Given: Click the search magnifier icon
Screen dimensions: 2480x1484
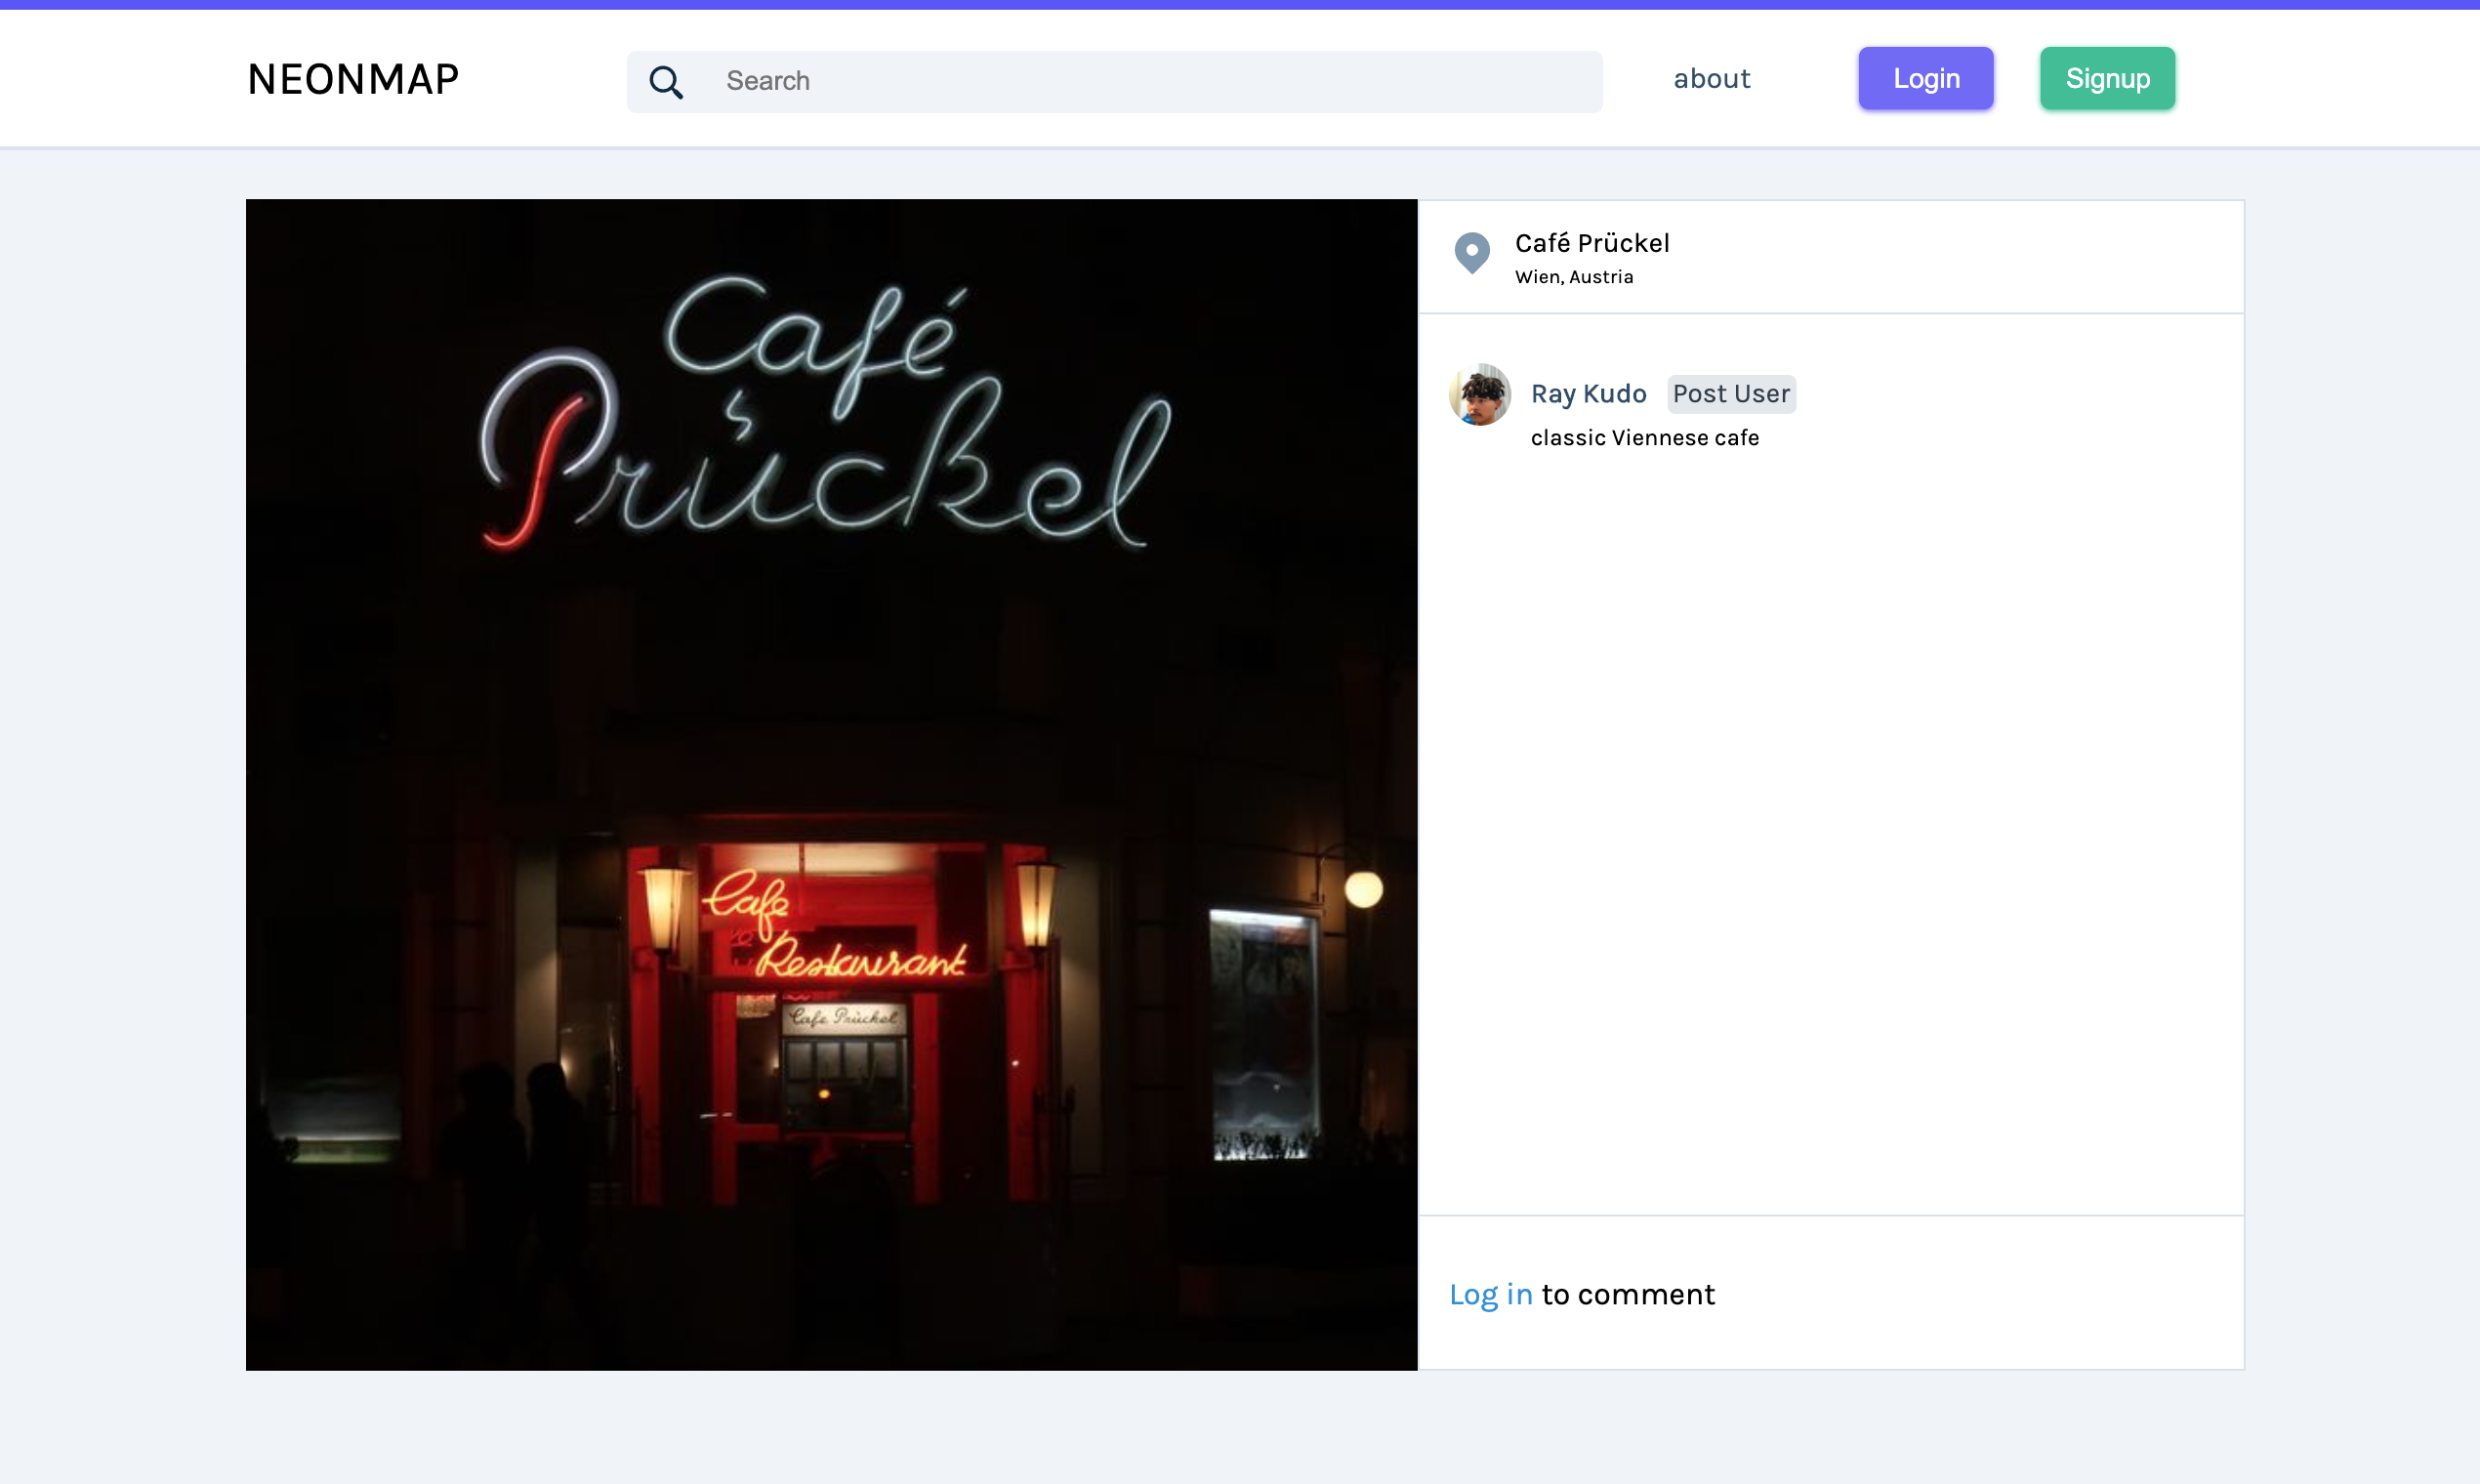Looking at the screenshot, I should click(667, 81).
